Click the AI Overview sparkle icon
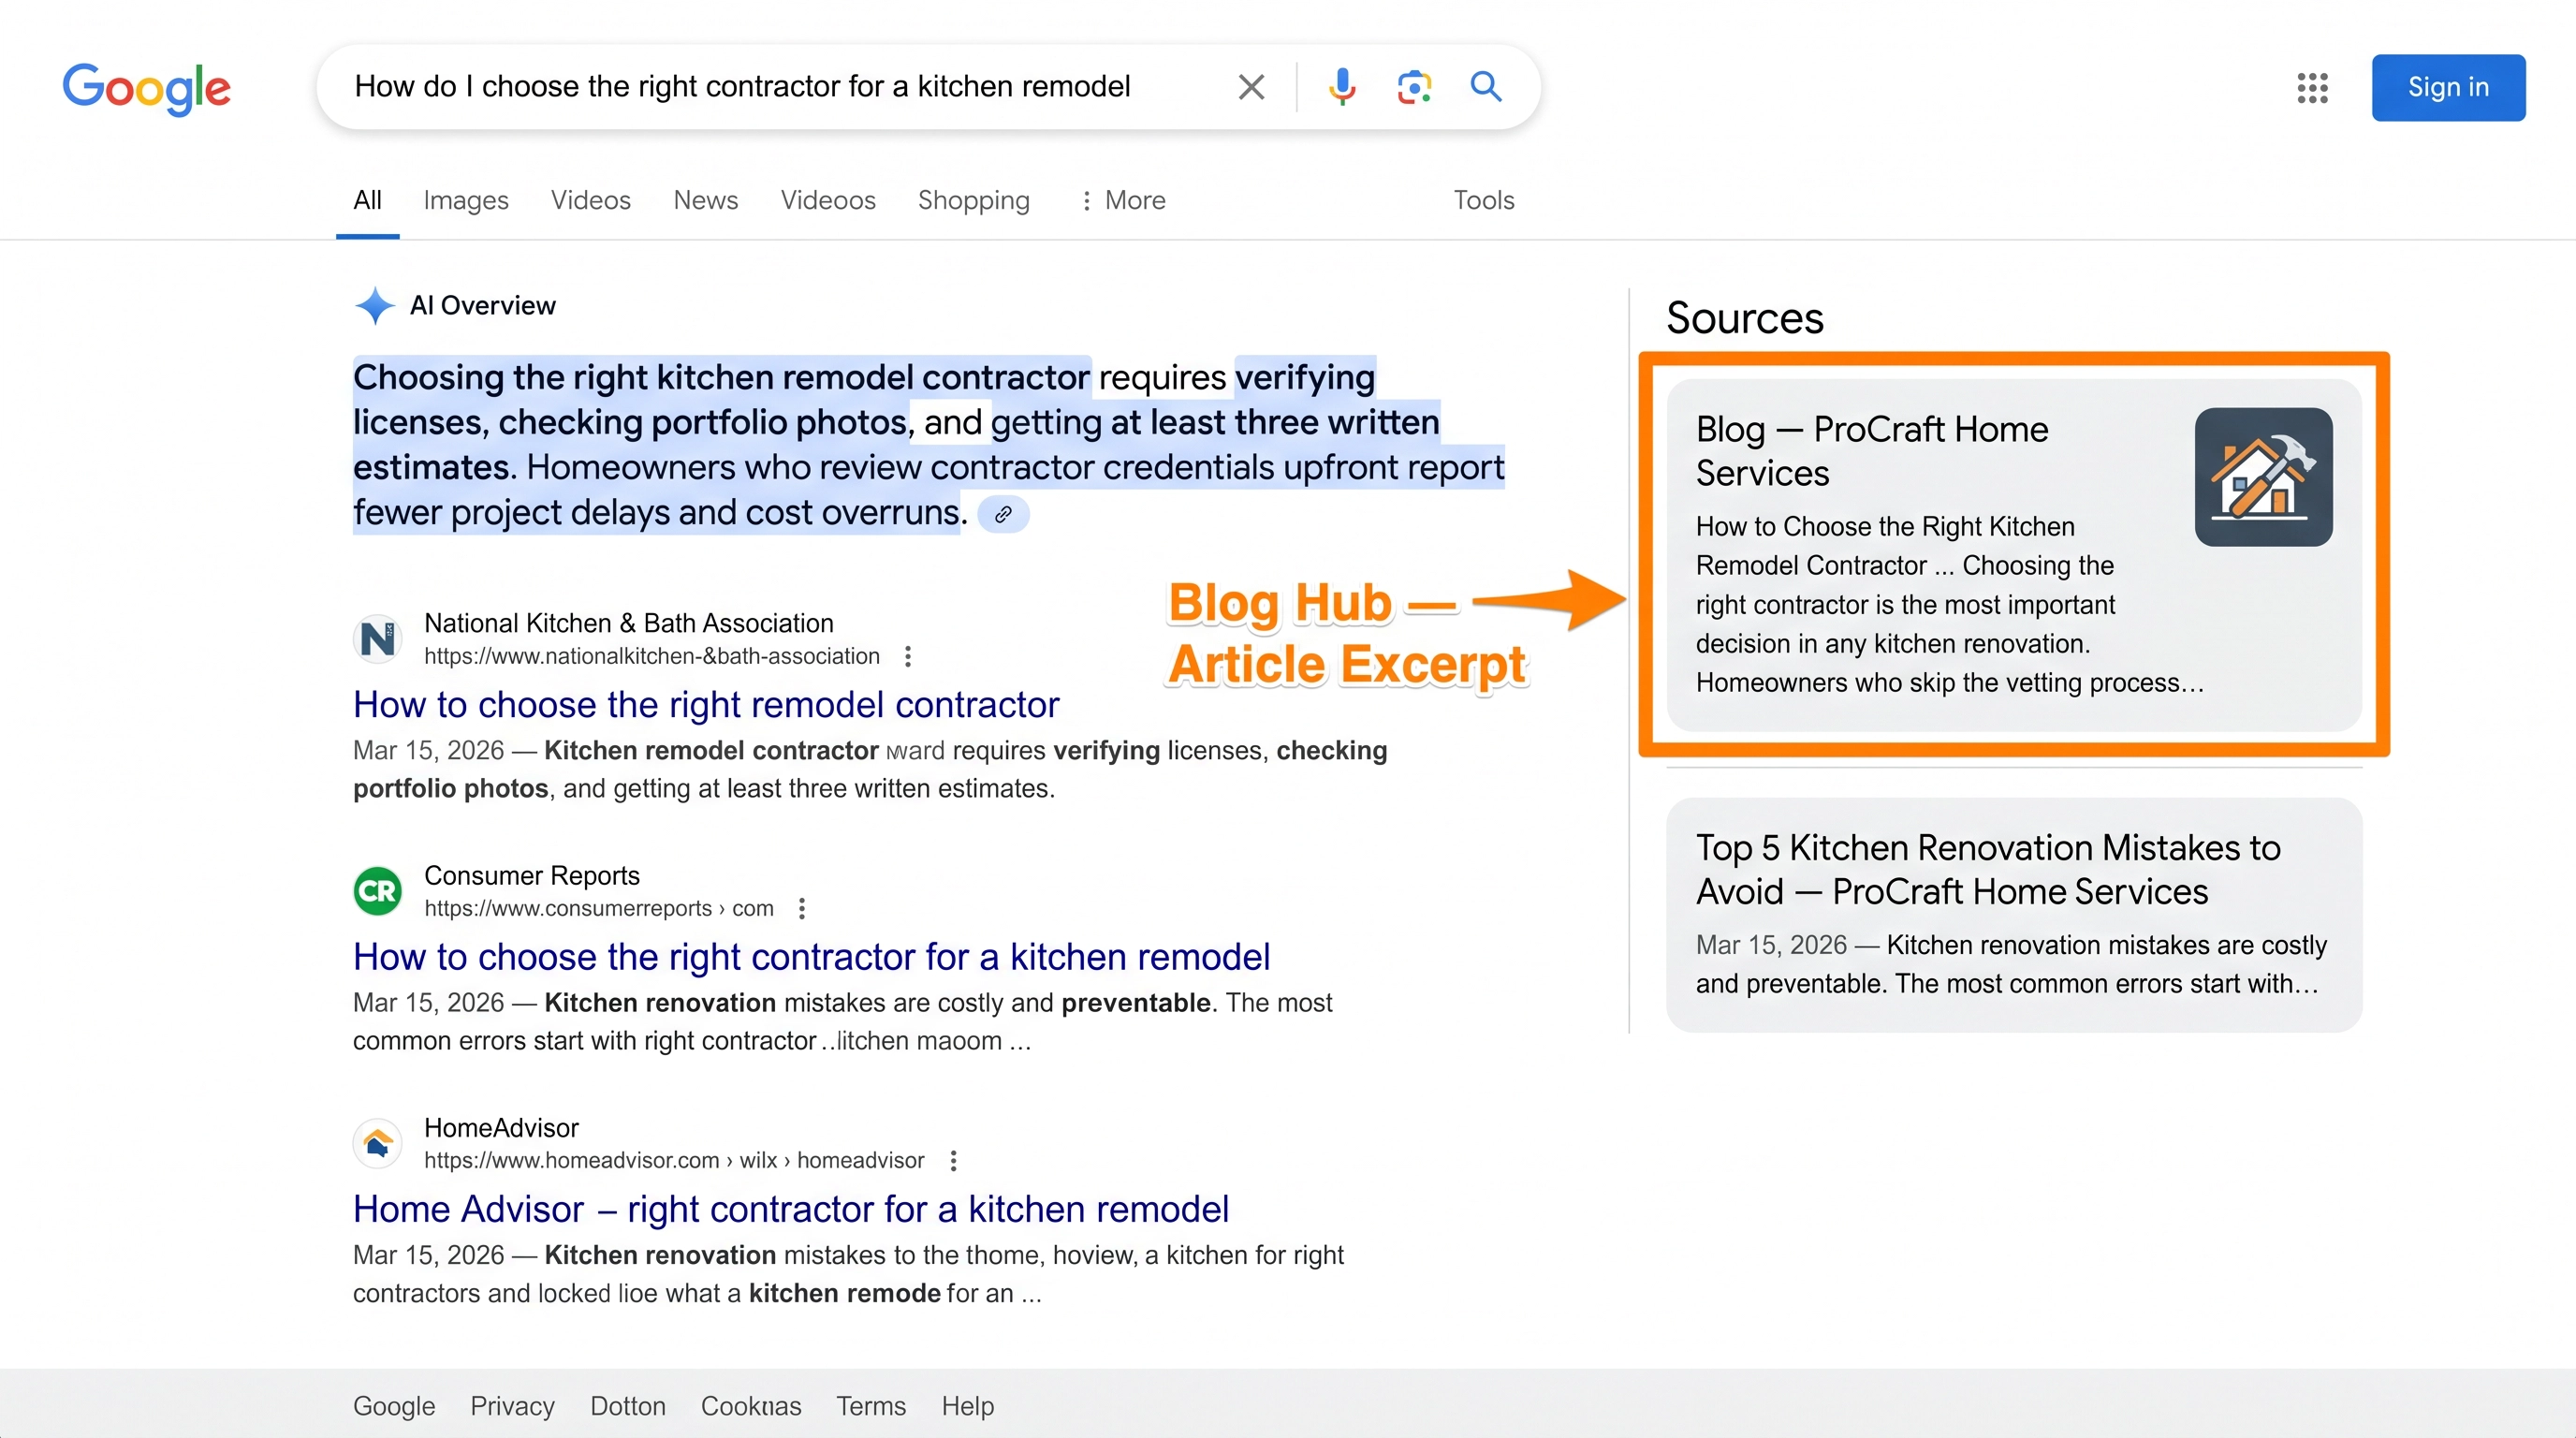This screenshot has width=2576, height=1438. click(374, 305)
